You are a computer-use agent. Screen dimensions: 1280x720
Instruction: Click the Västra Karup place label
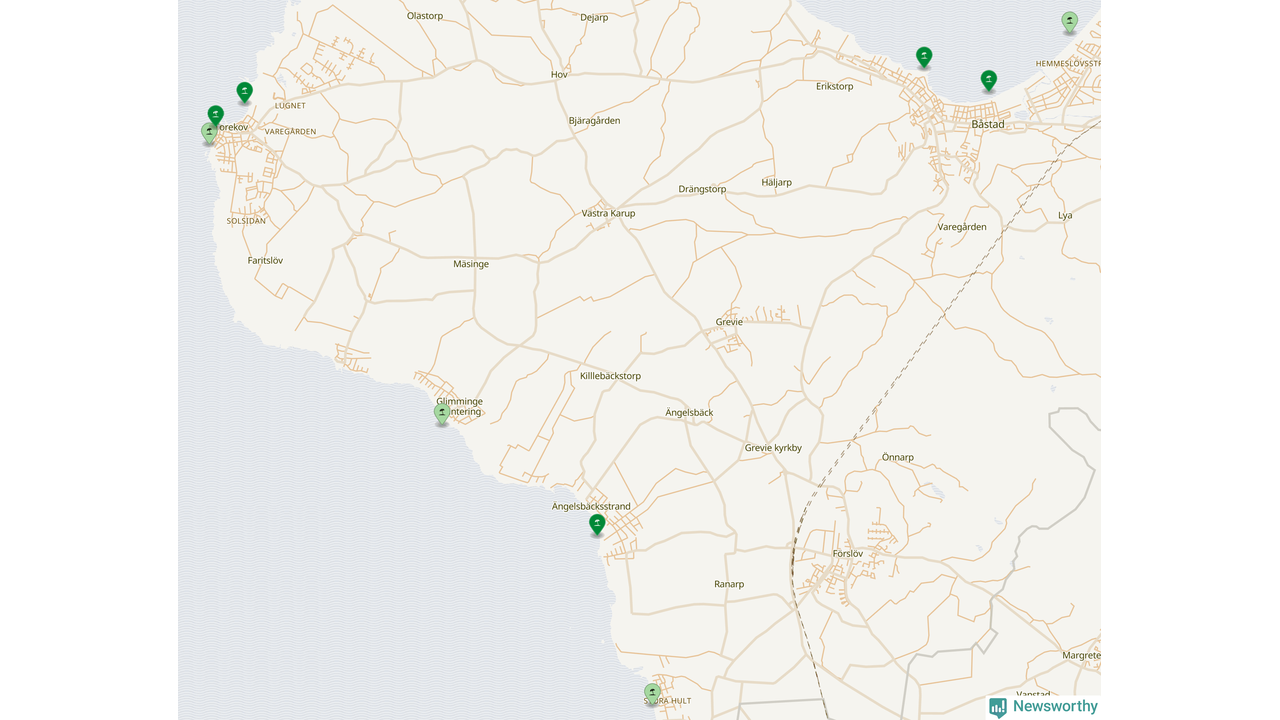pyautogui.click(x=608, y=213)
